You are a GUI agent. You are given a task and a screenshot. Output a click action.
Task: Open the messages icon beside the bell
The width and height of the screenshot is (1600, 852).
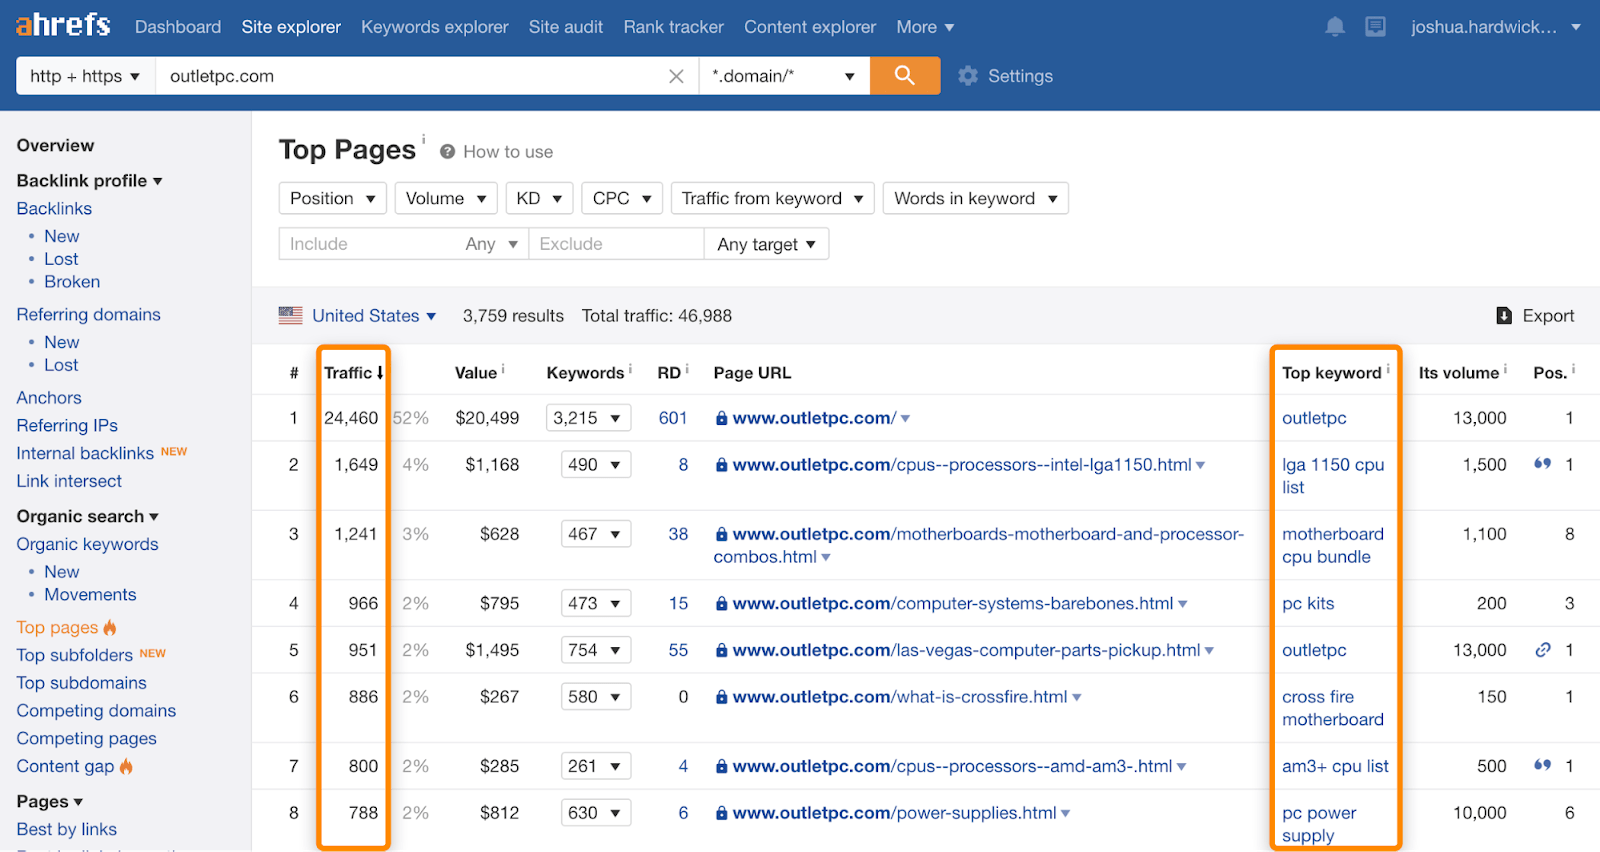click(x=1376, y=27)
